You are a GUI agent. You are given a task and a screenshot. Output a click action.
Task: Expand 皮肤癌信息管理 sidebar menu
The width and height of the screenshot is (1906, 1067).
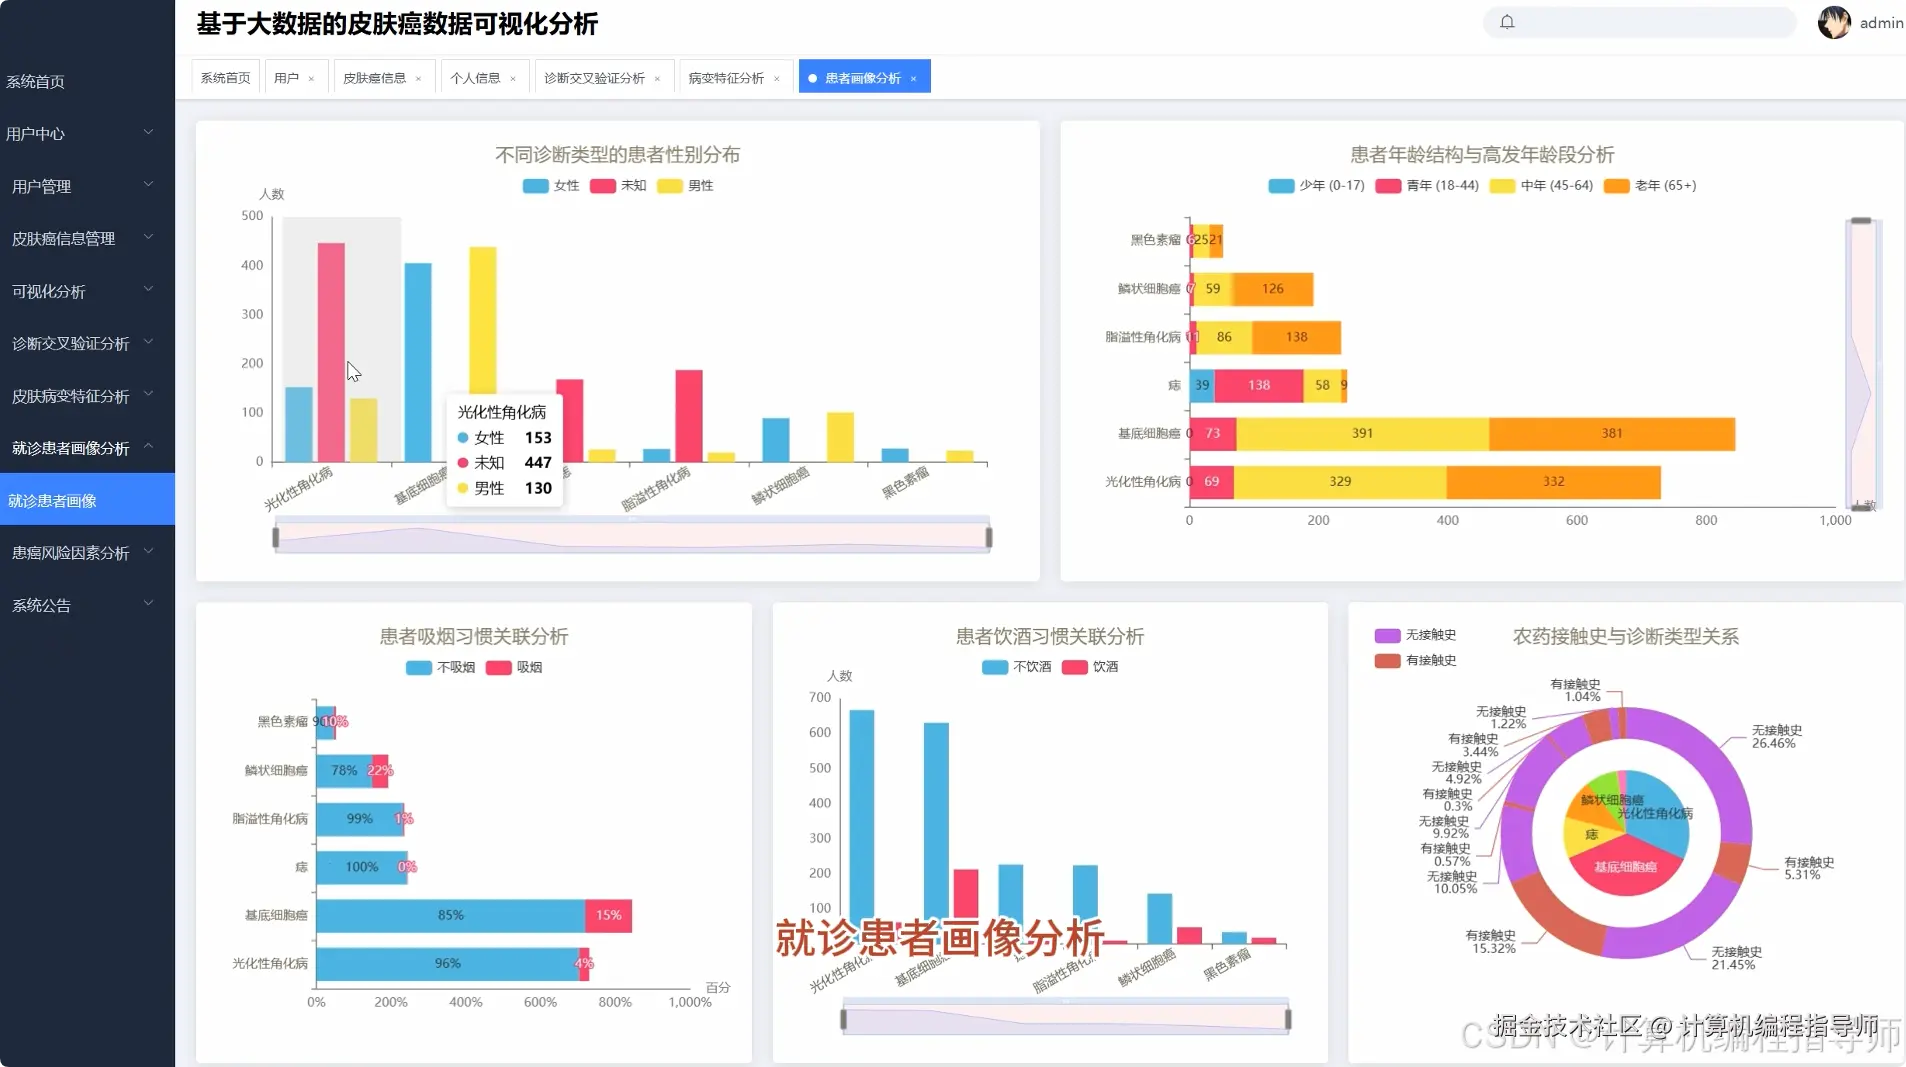click(x=87, y=238)
